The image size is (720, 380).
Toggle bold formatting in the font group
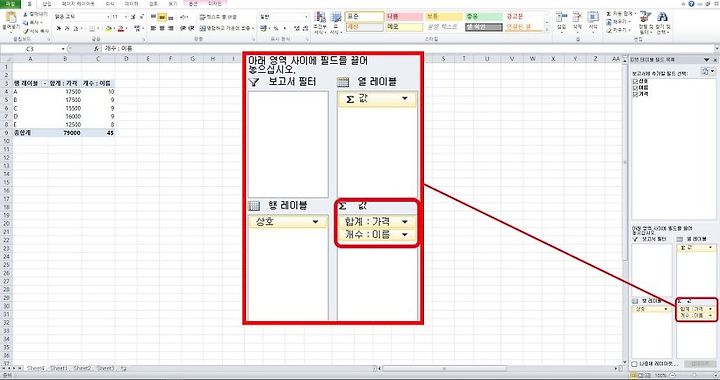point(59,28)
